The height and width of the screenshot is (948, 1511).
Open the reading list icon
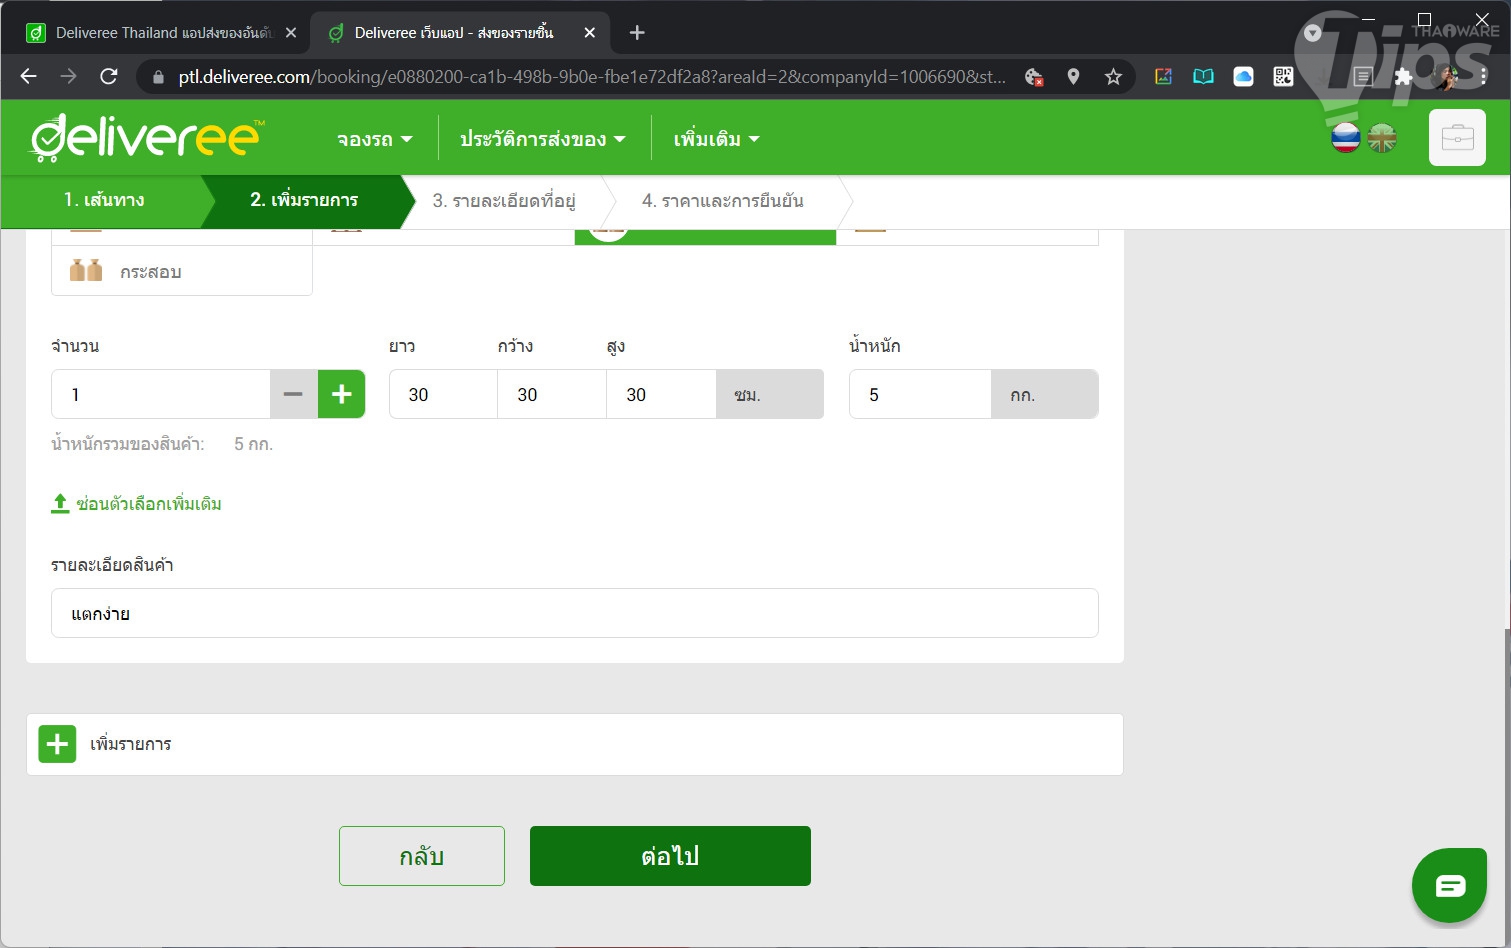click(x=1363, y=77)
